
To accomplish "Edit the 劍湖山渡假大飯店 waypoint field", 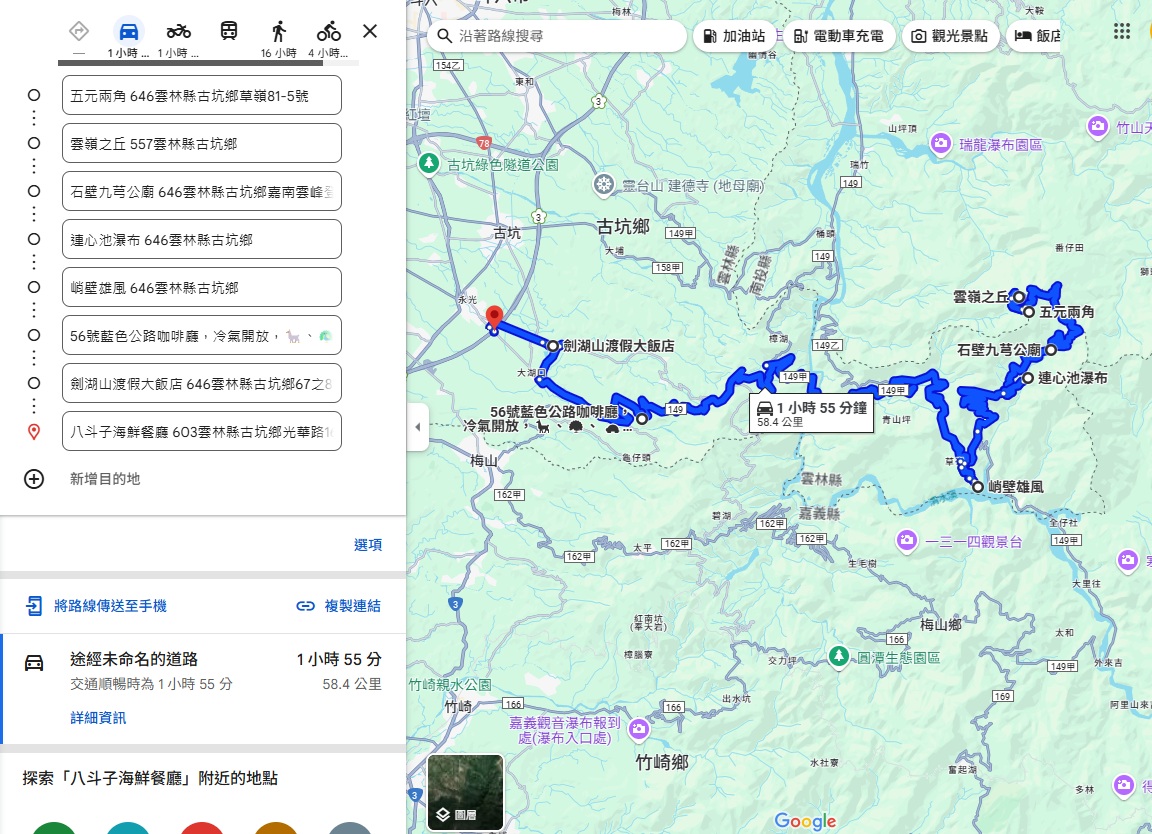I will pos(202,384).
